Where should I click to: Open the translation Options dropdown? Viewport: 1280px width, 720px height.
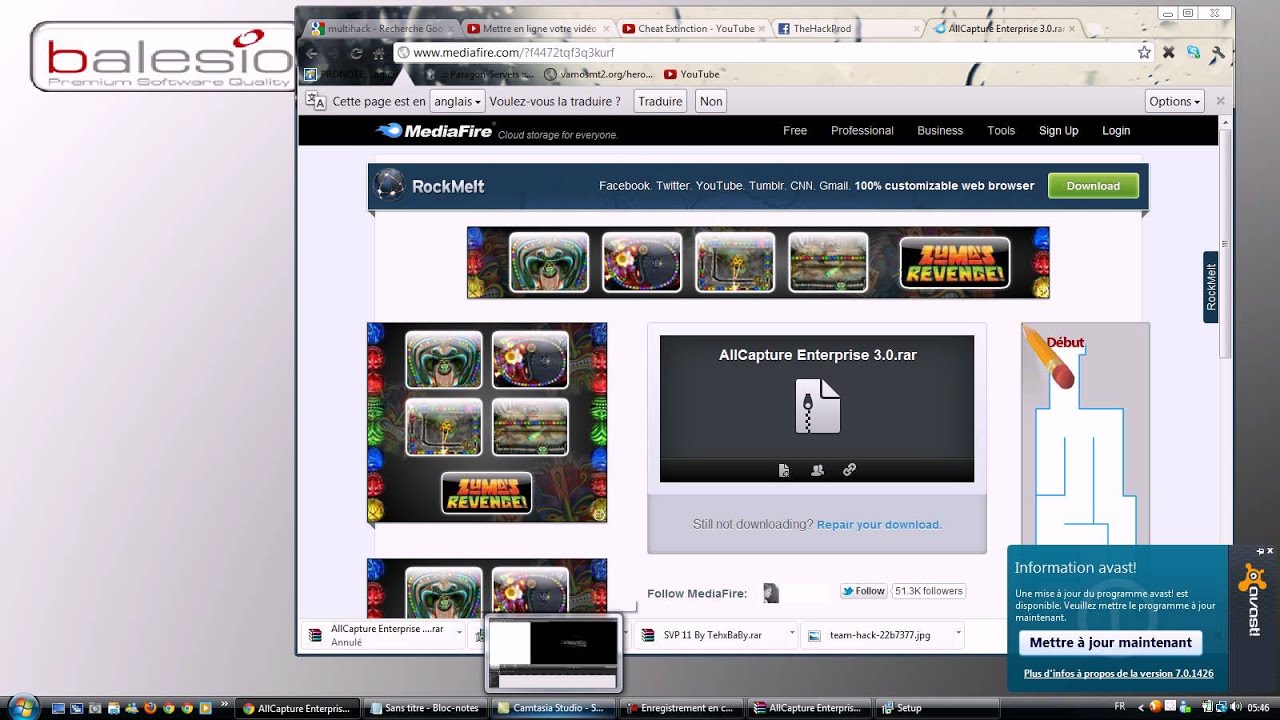[x=1174, y=101]
